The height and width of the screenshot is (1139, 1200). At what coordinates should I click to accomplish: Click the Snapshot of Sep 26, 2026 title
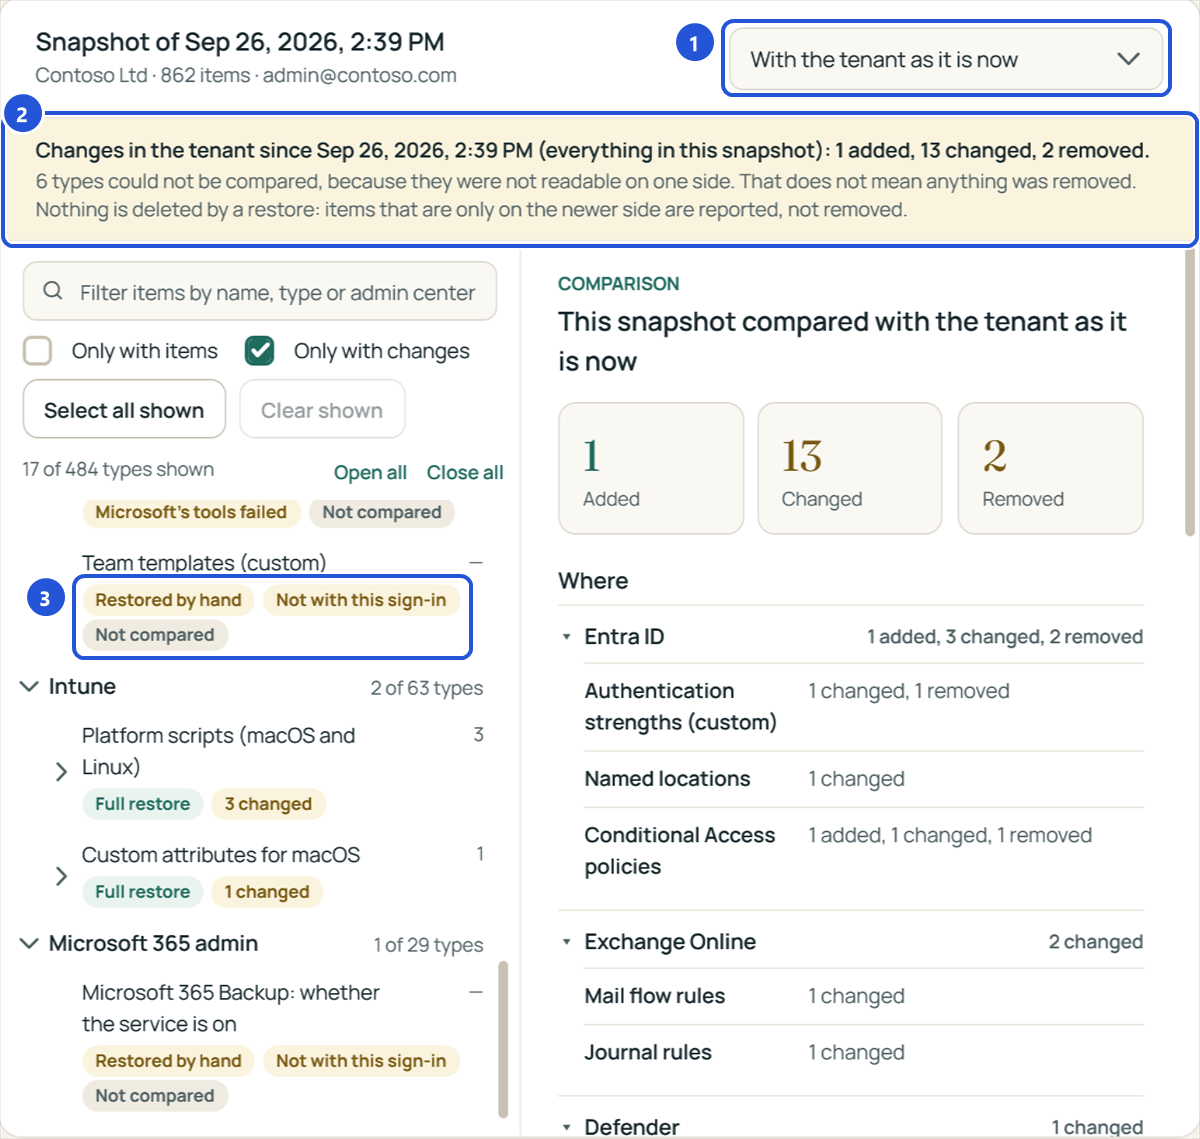pyautogui.click(x=240, y=42)
